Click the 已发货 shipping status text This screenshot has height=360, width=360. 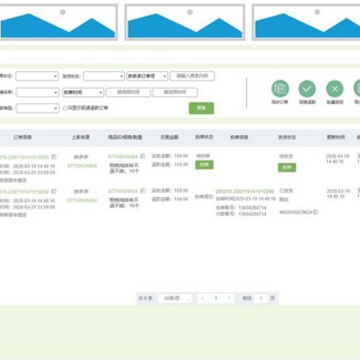point(286,191)
